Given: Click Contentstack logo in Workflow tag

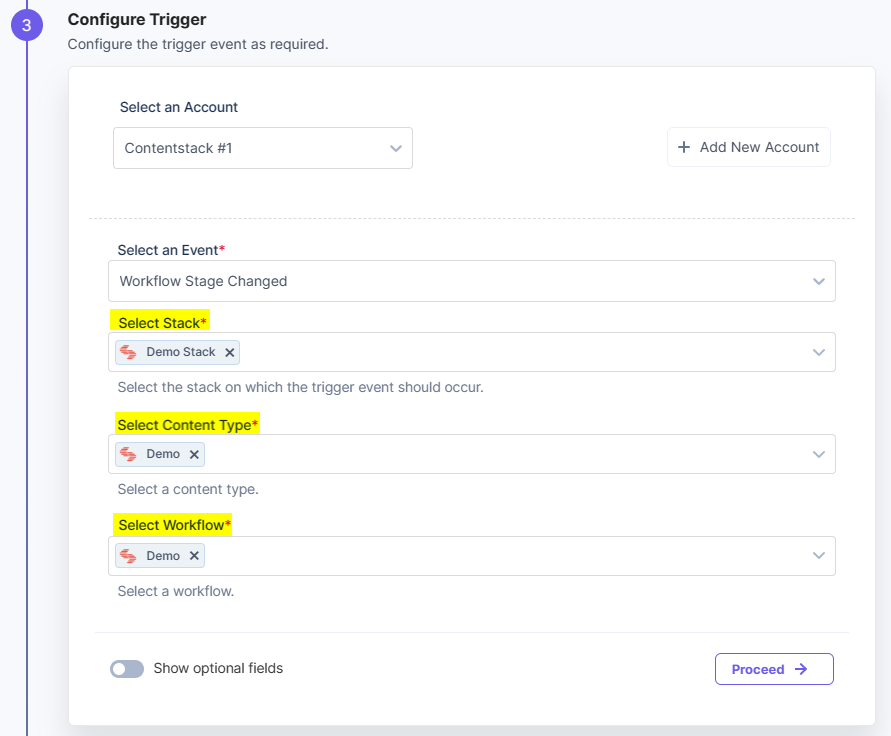Looking at the screenshot, I should click(128, 556).
